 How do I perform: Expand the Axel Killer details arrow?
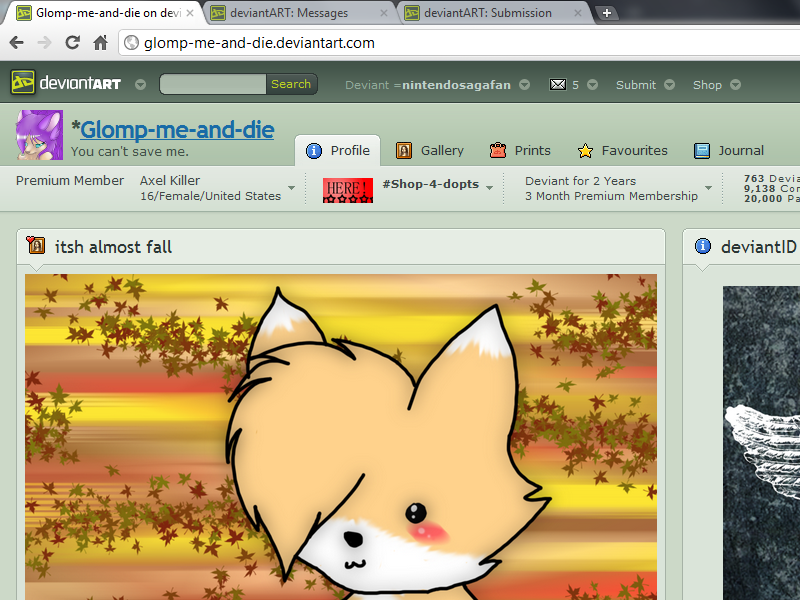tap(291, 188)
